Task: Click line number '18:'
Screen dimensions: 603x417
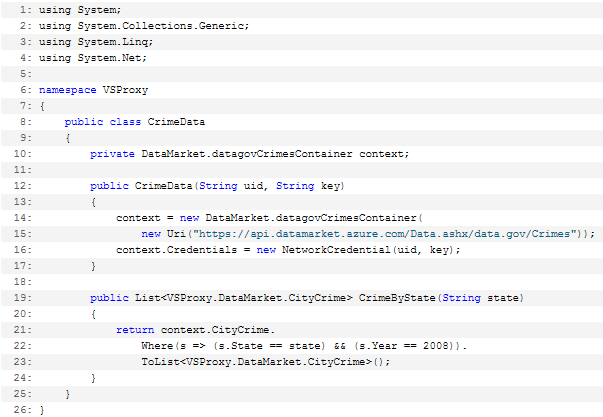Action: [x=23, y=282]
